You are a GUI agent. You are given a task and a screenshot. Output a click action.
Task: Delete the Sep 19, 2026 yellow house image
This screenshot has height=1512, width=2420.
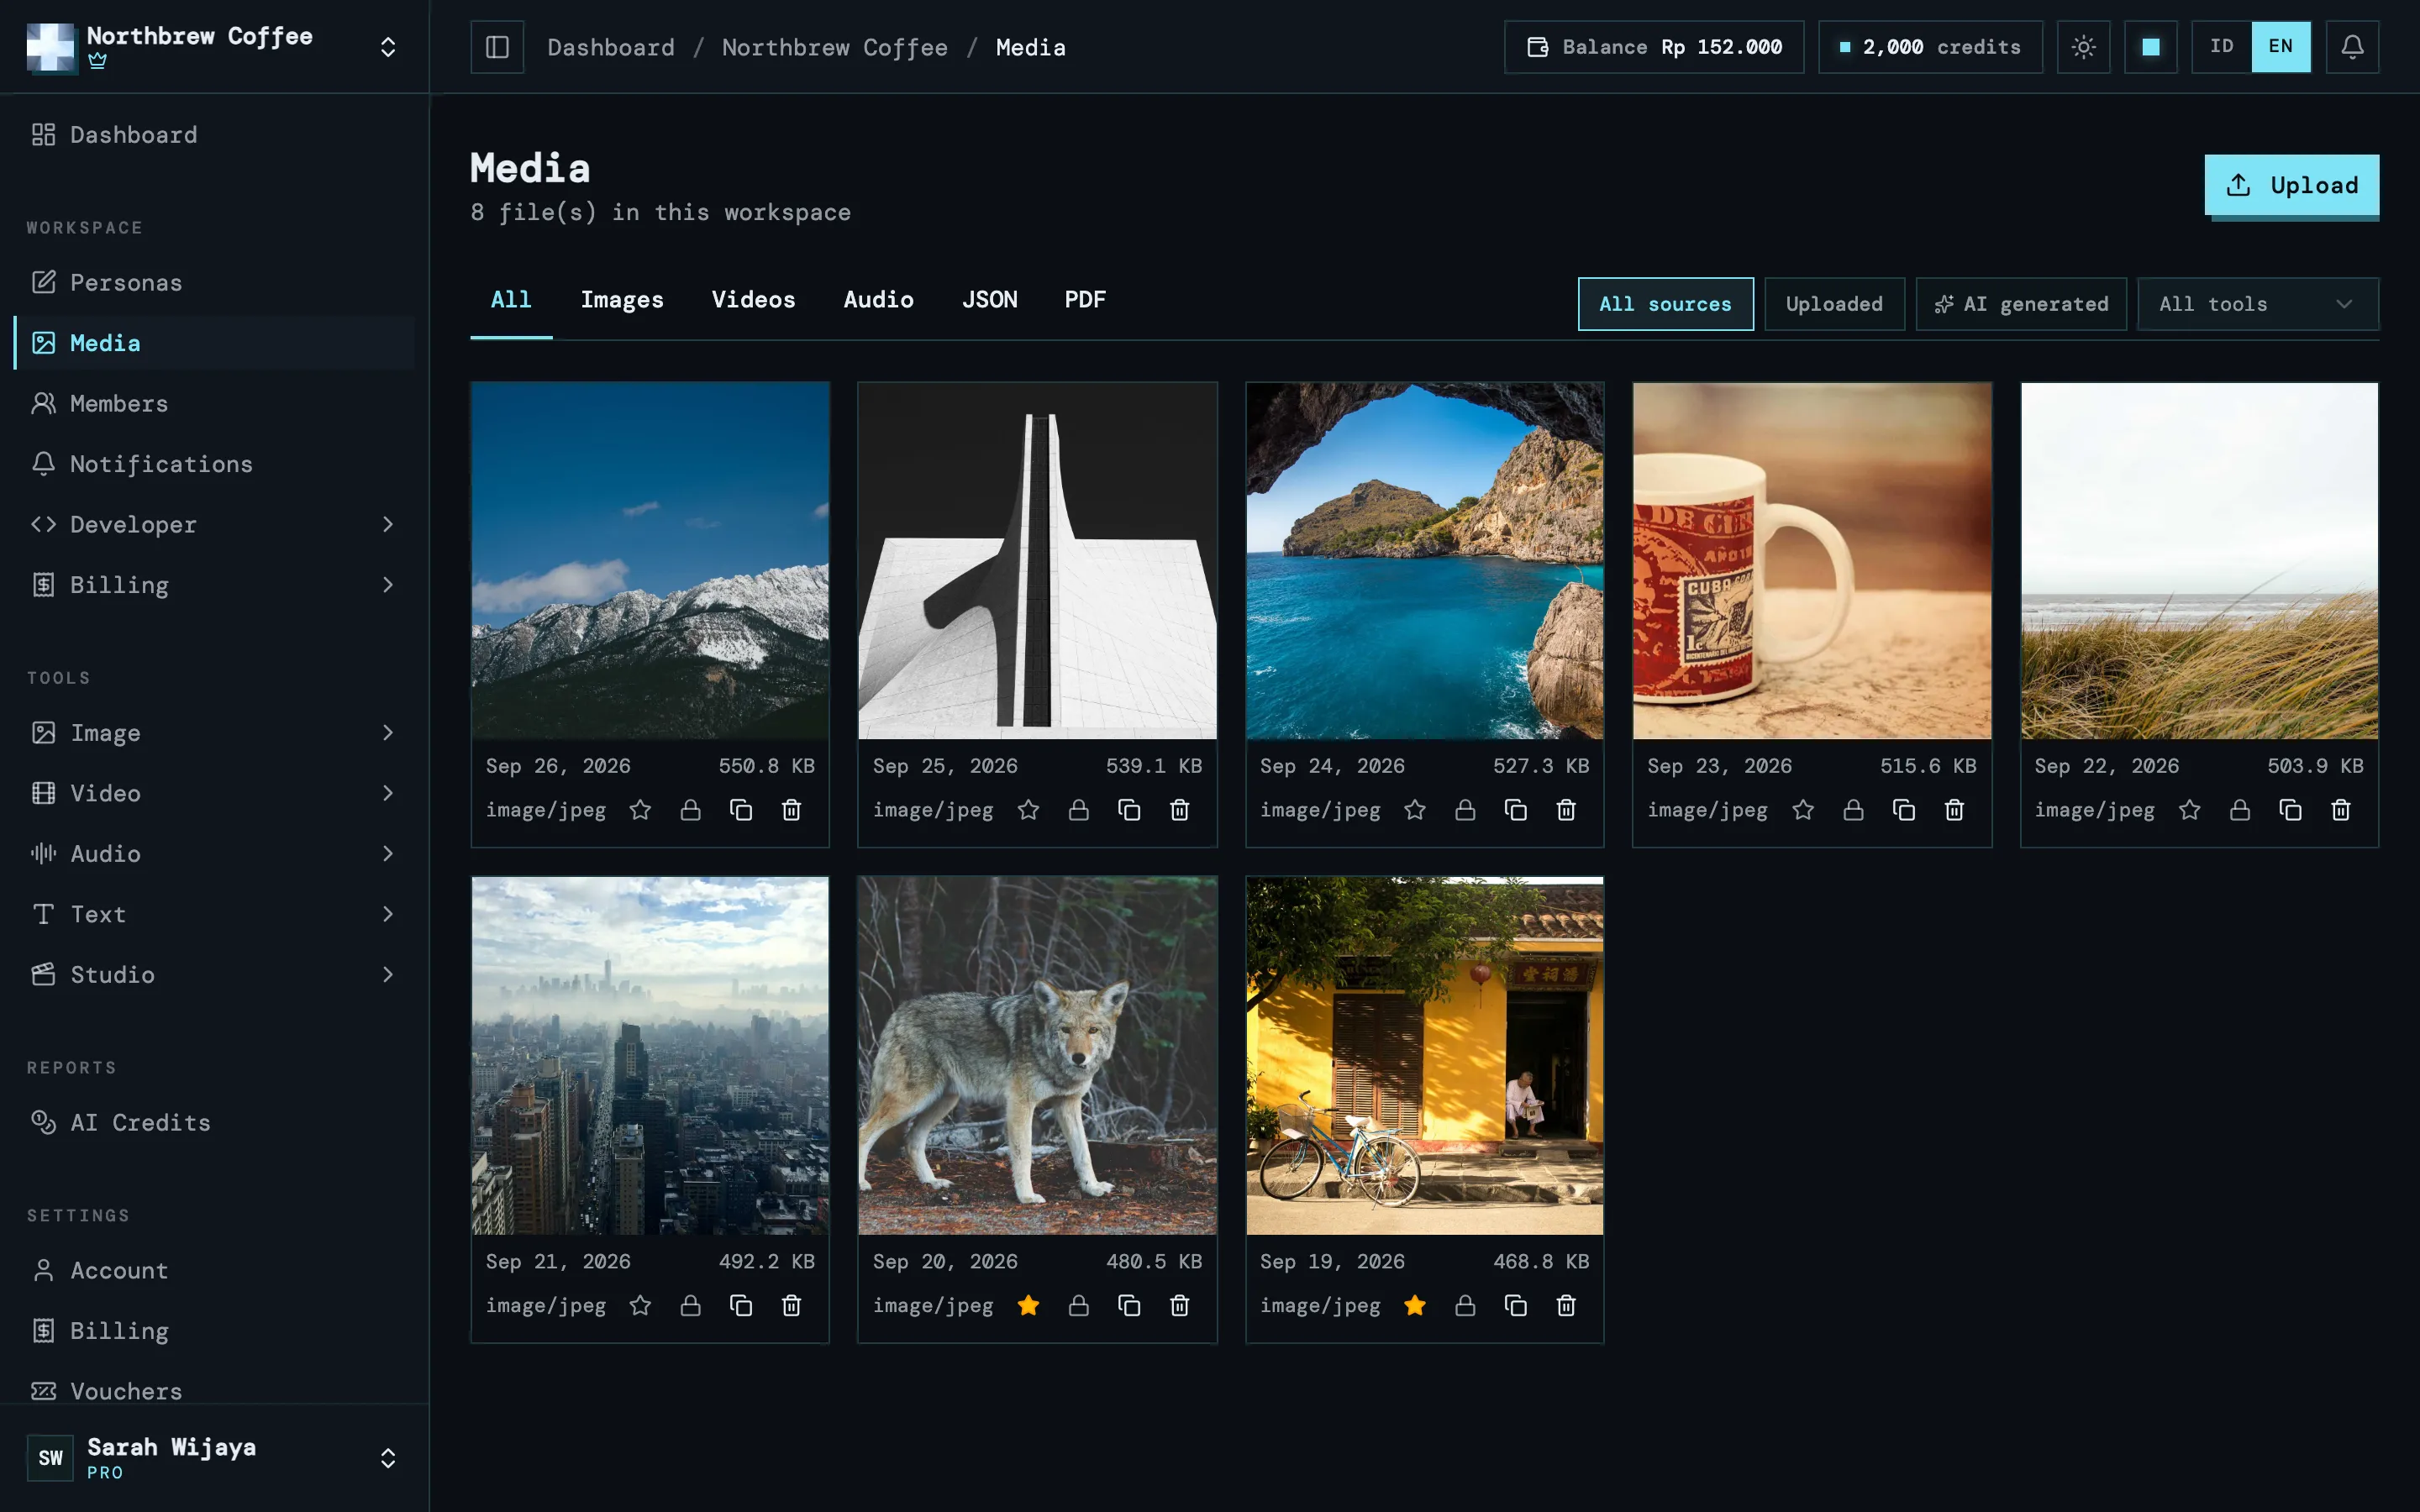[1566, 1305]
